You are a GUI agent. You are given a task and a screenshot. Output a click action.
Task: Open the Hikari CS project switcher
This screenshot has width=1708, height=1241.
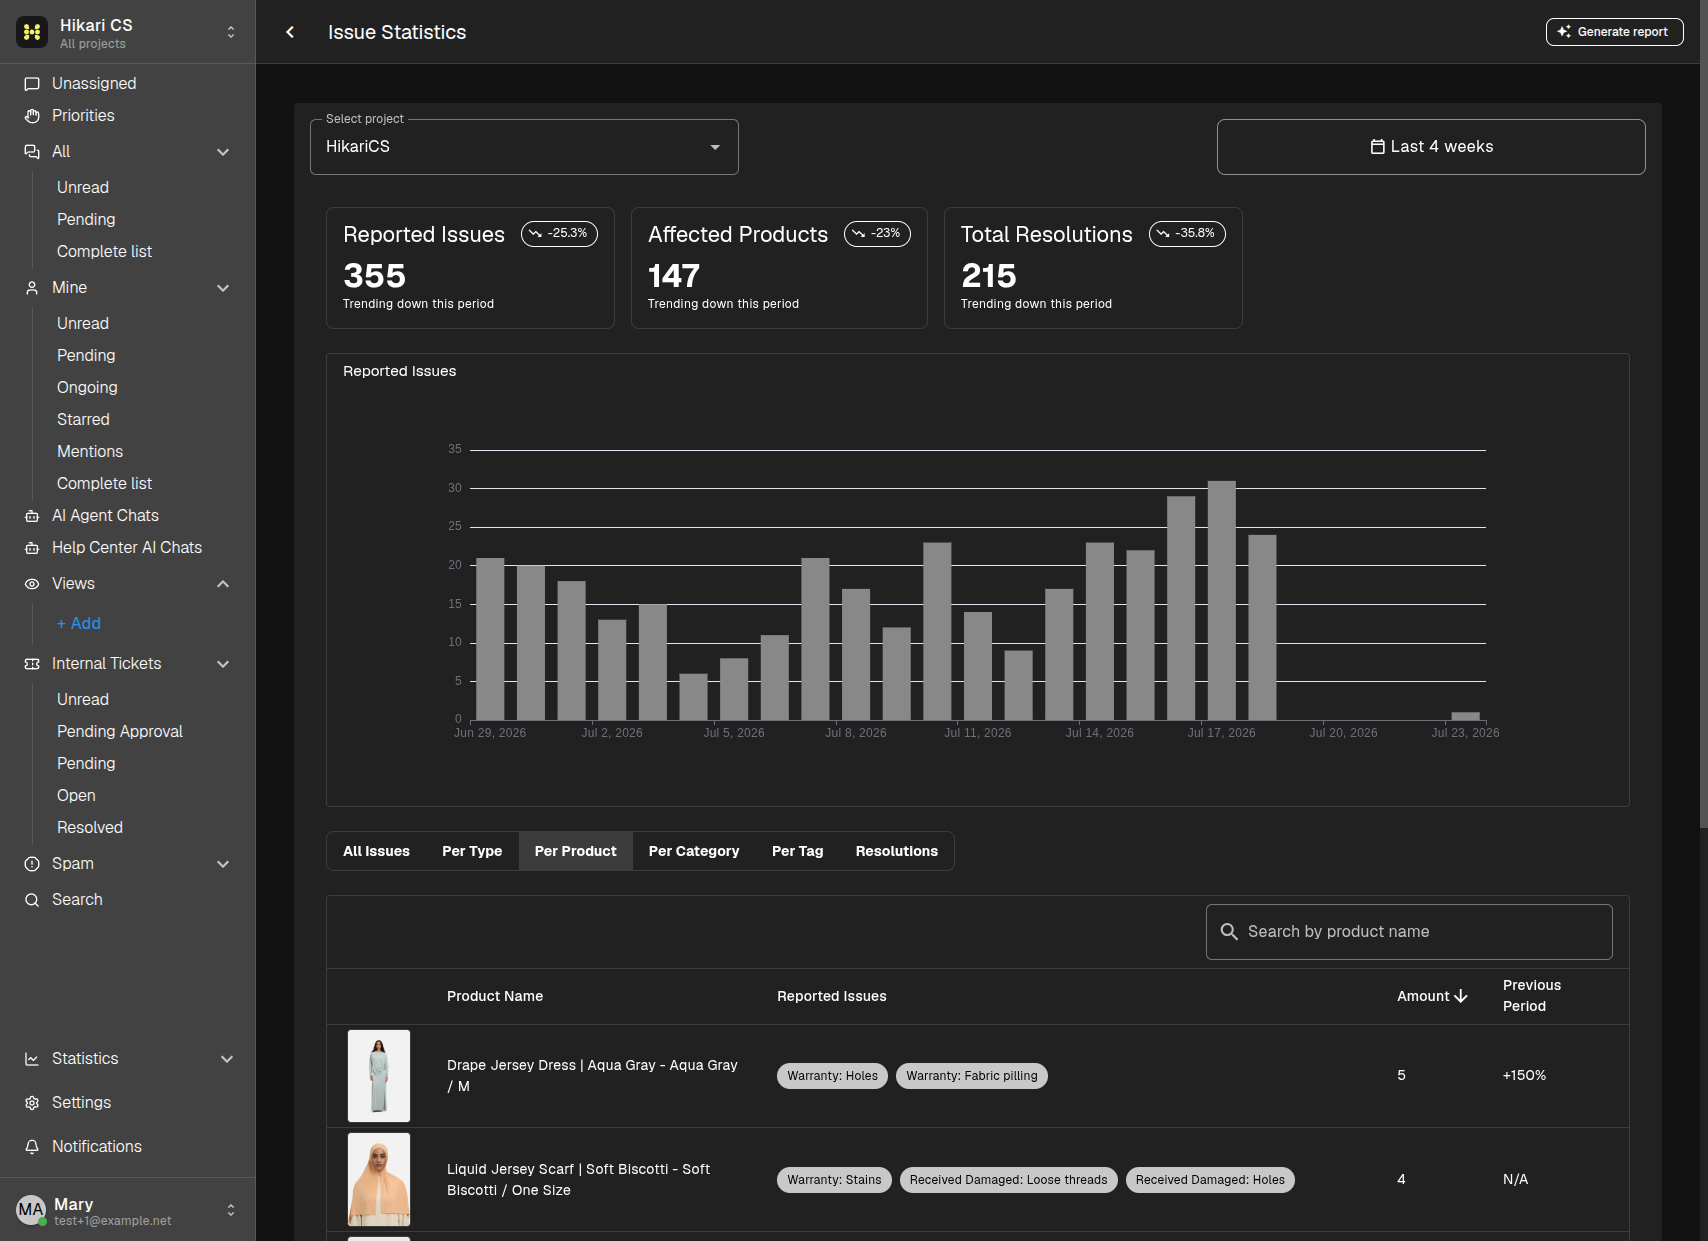point(231,32)
